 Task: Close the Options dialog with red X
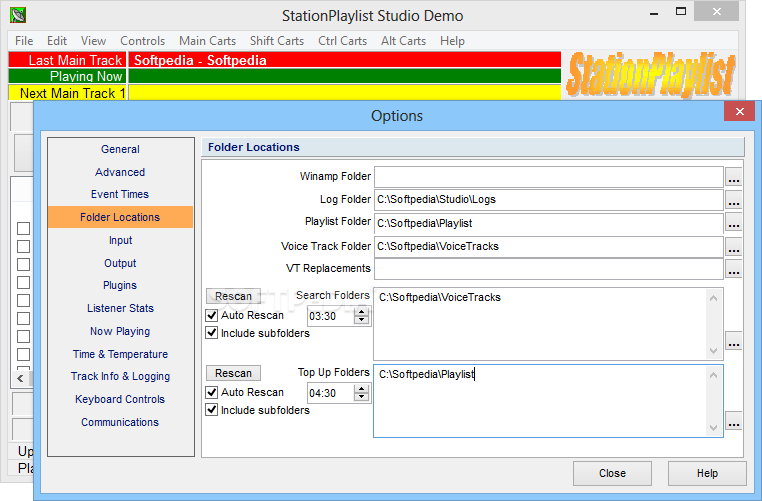740,111
